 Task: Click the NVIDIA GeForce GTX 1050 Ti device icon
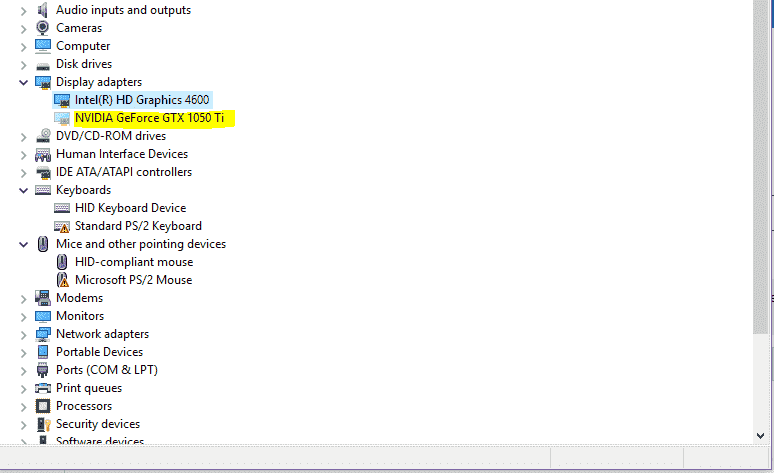pyautogui.click(x=62, y=118)
